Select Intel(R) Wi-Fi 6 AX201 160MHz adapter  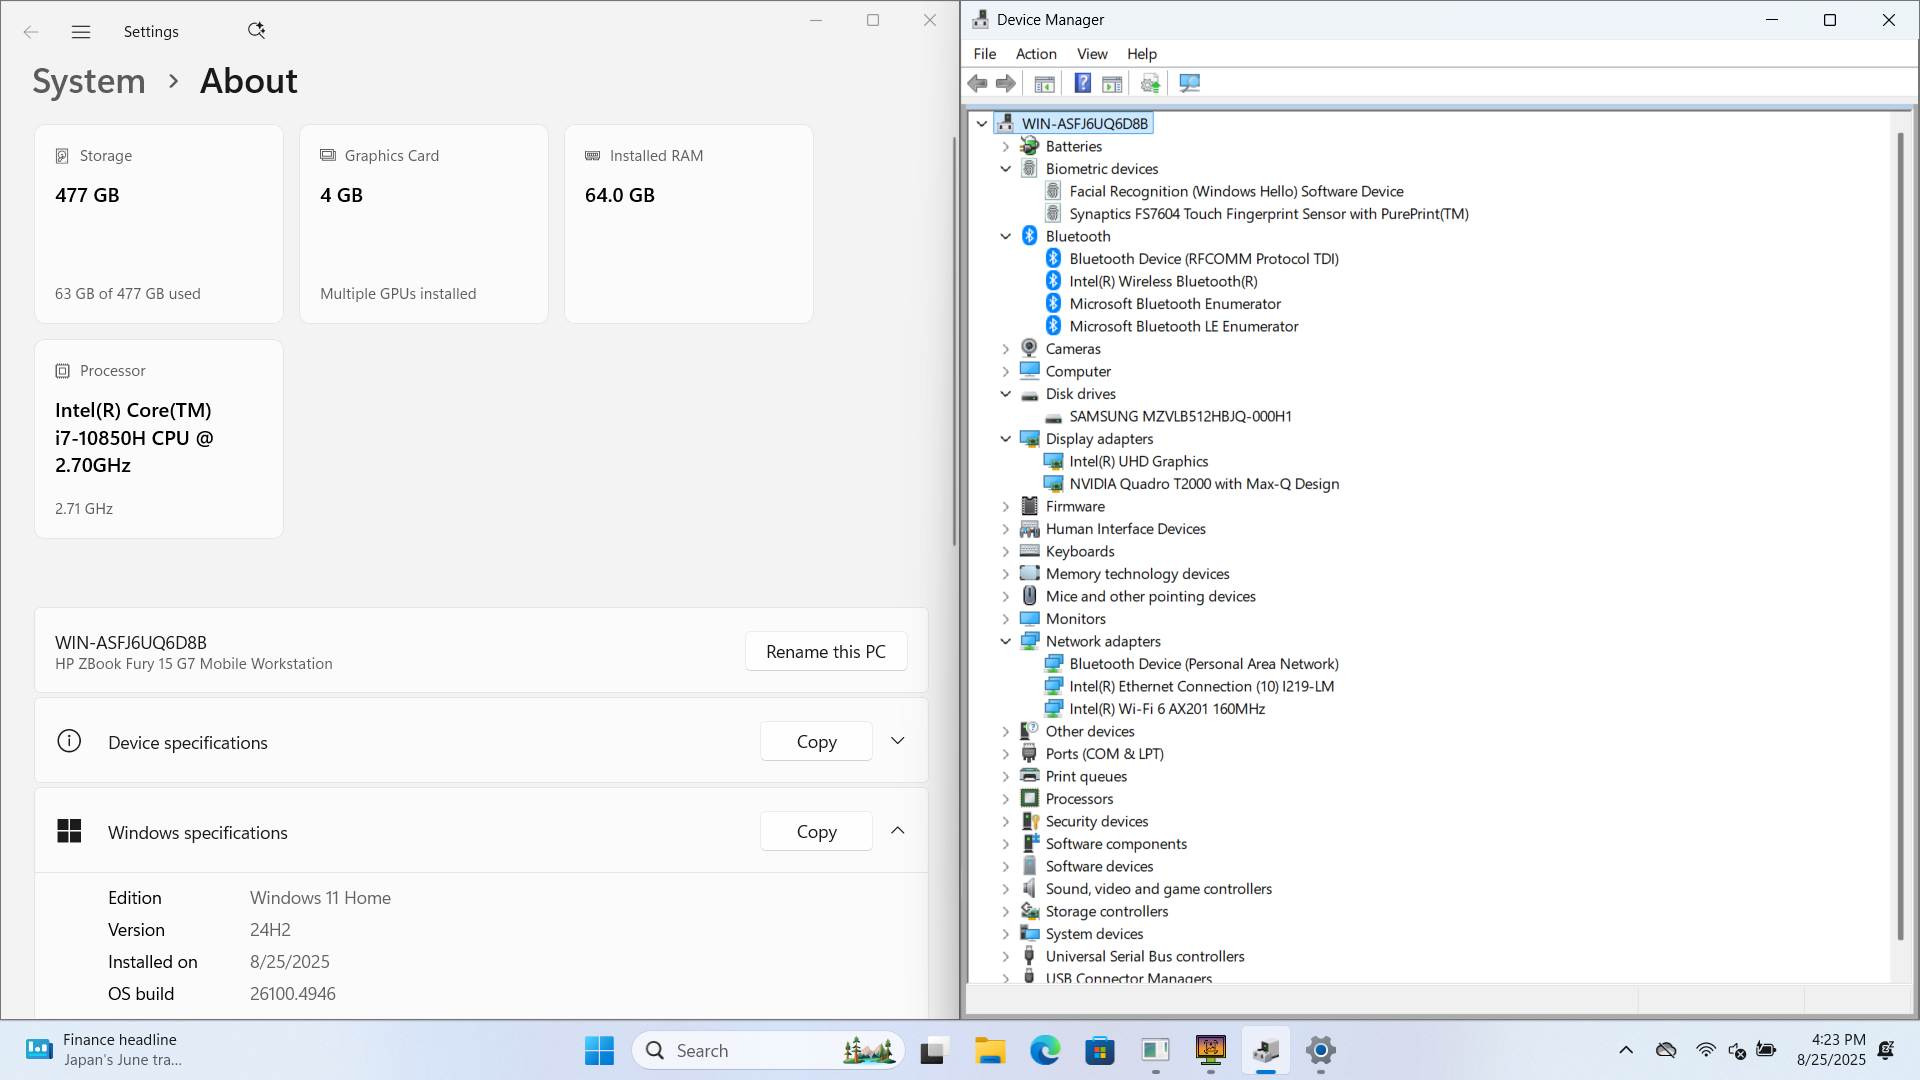pos(1167,709)
